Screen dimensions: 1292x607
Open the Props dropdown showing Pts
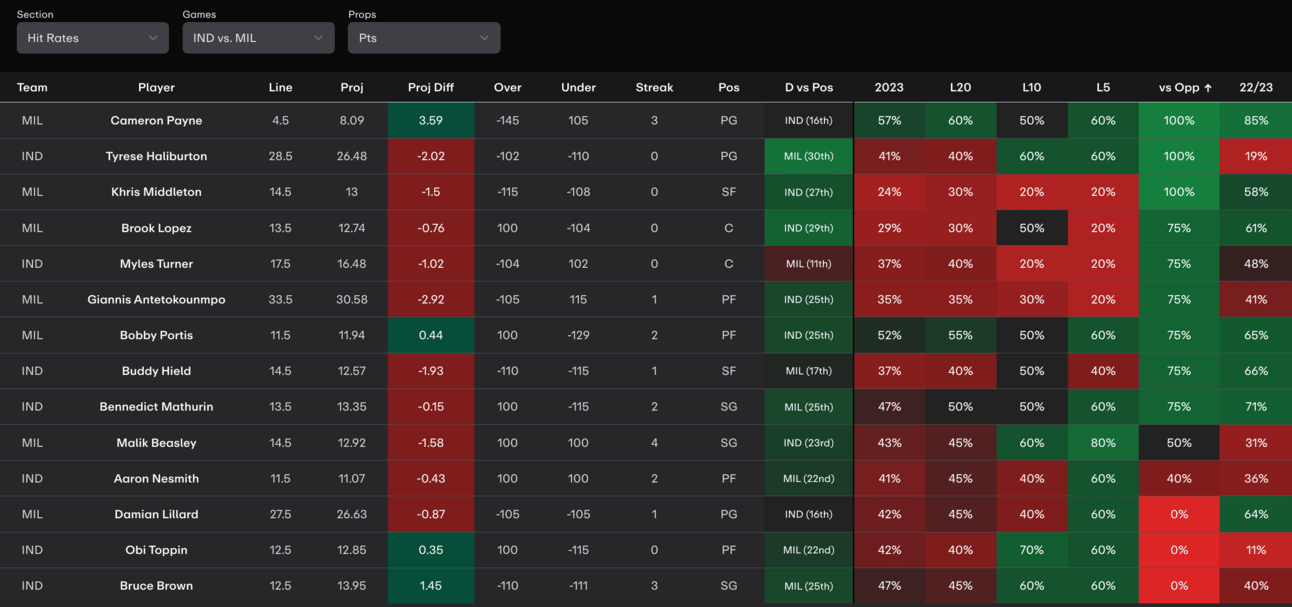coord(424,38)
